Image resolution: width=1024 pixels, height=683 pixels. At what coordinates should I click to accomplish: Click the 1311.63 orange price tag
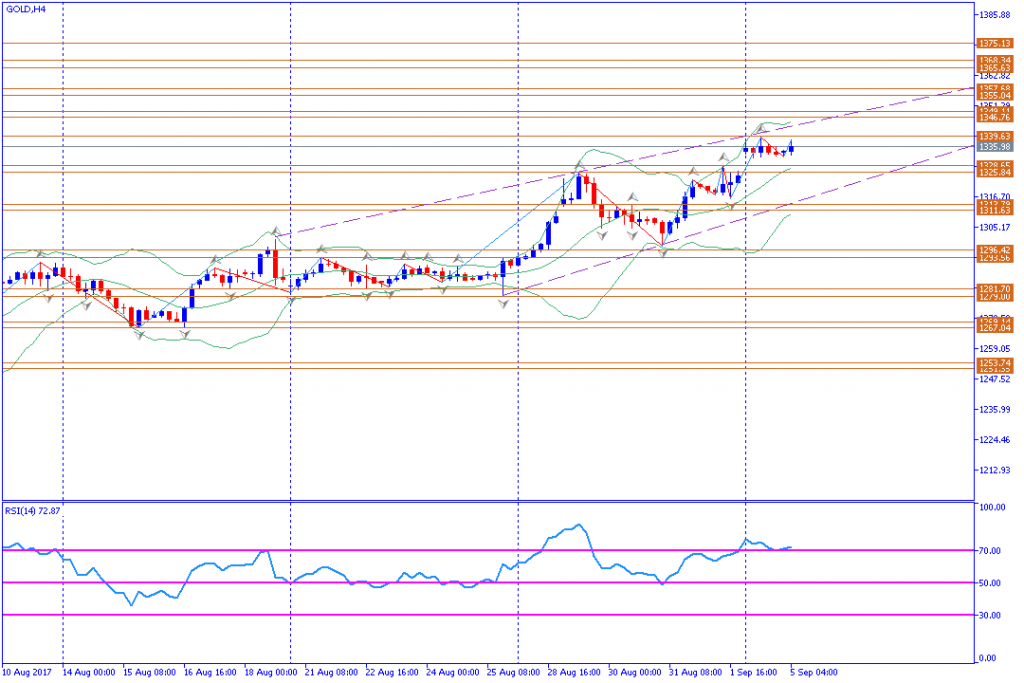995,210
